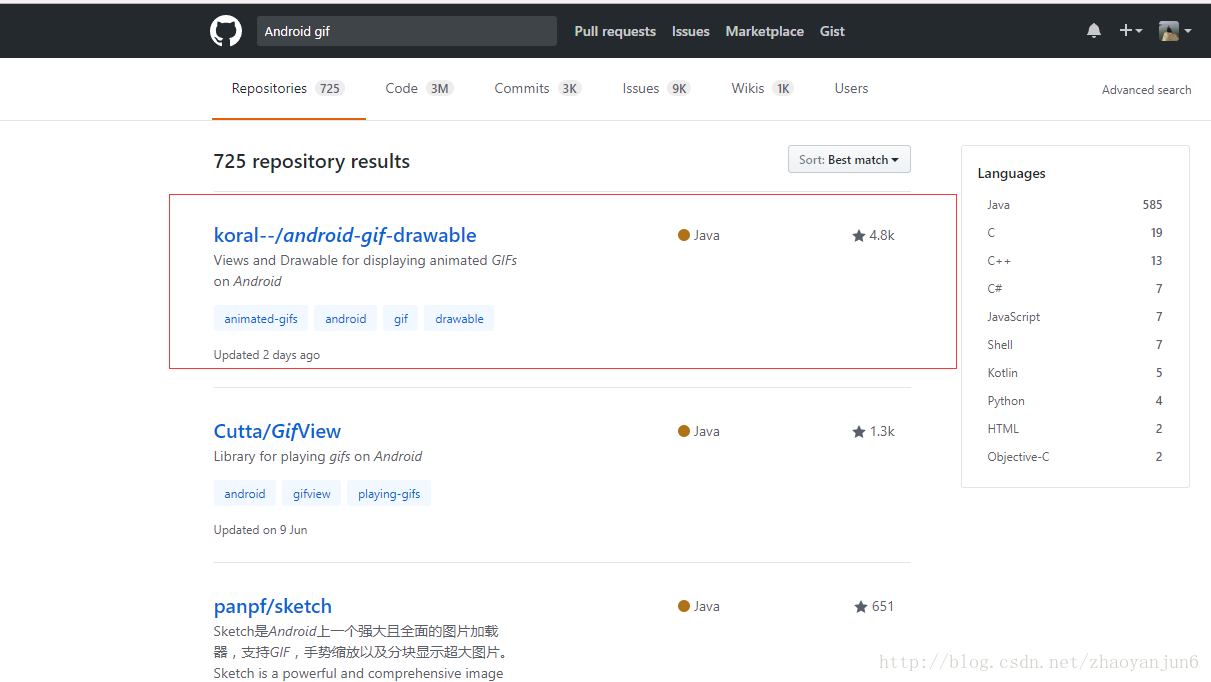
Task: Click the playing-gifs topic tag
Action: click(389, 494)
